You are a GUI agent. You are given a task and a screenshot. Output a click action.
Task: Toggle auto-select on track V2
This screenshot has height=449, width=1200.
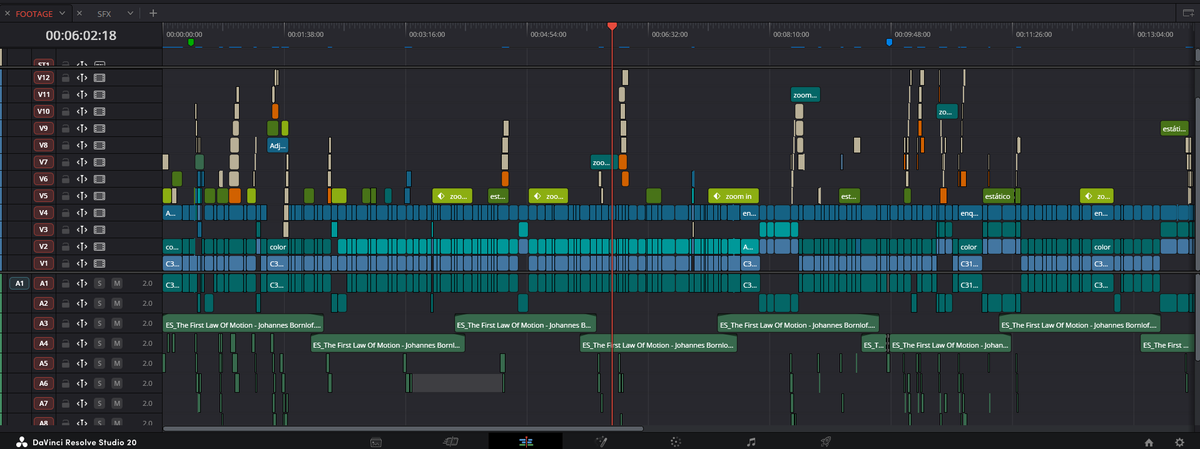pyautogui.click(x=82, y=247)
